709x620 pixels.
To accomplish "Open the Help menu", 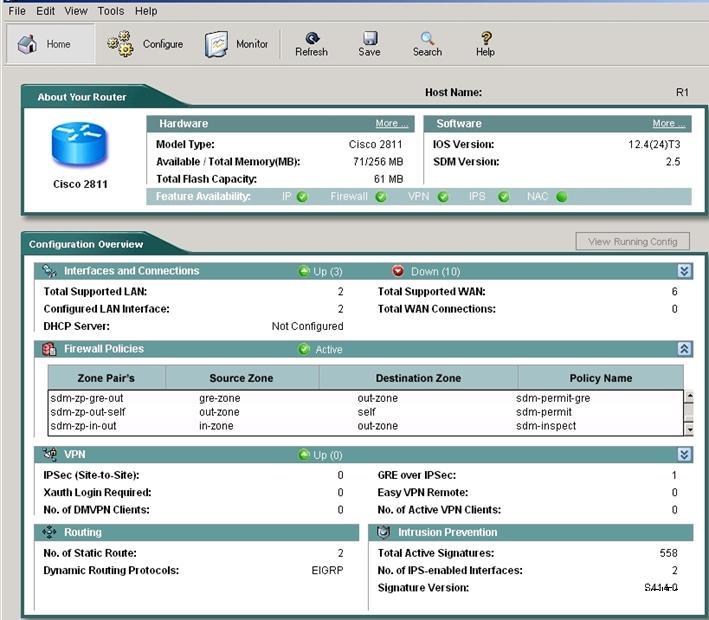I will pos(146,11).
